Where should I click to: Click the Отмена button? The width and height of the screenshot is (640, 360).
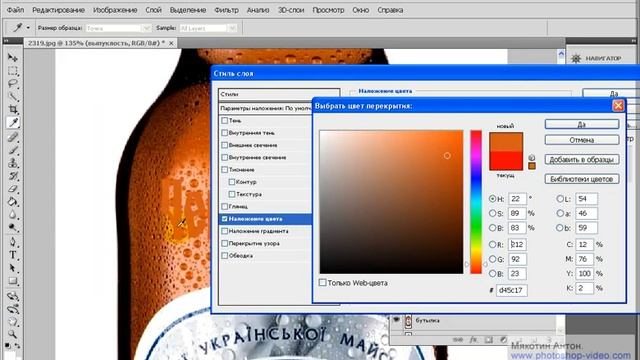[x=582, y=140]
